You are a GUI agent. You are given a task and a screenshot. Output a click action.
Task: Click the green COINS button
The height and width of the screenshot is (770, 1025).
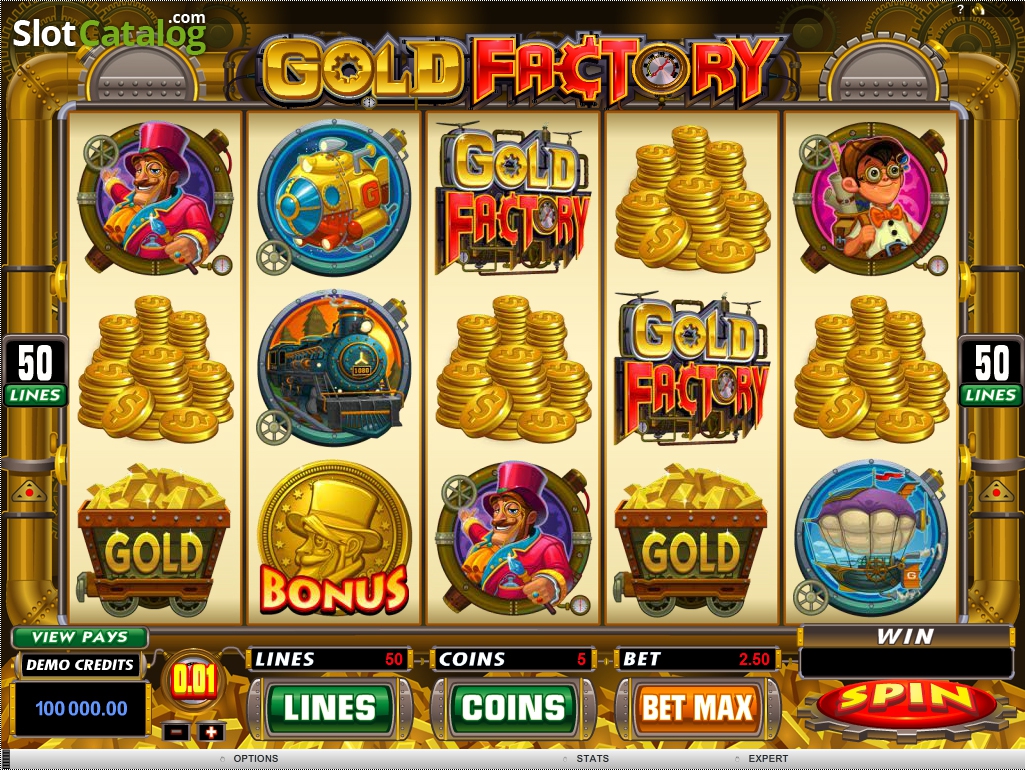513,708
